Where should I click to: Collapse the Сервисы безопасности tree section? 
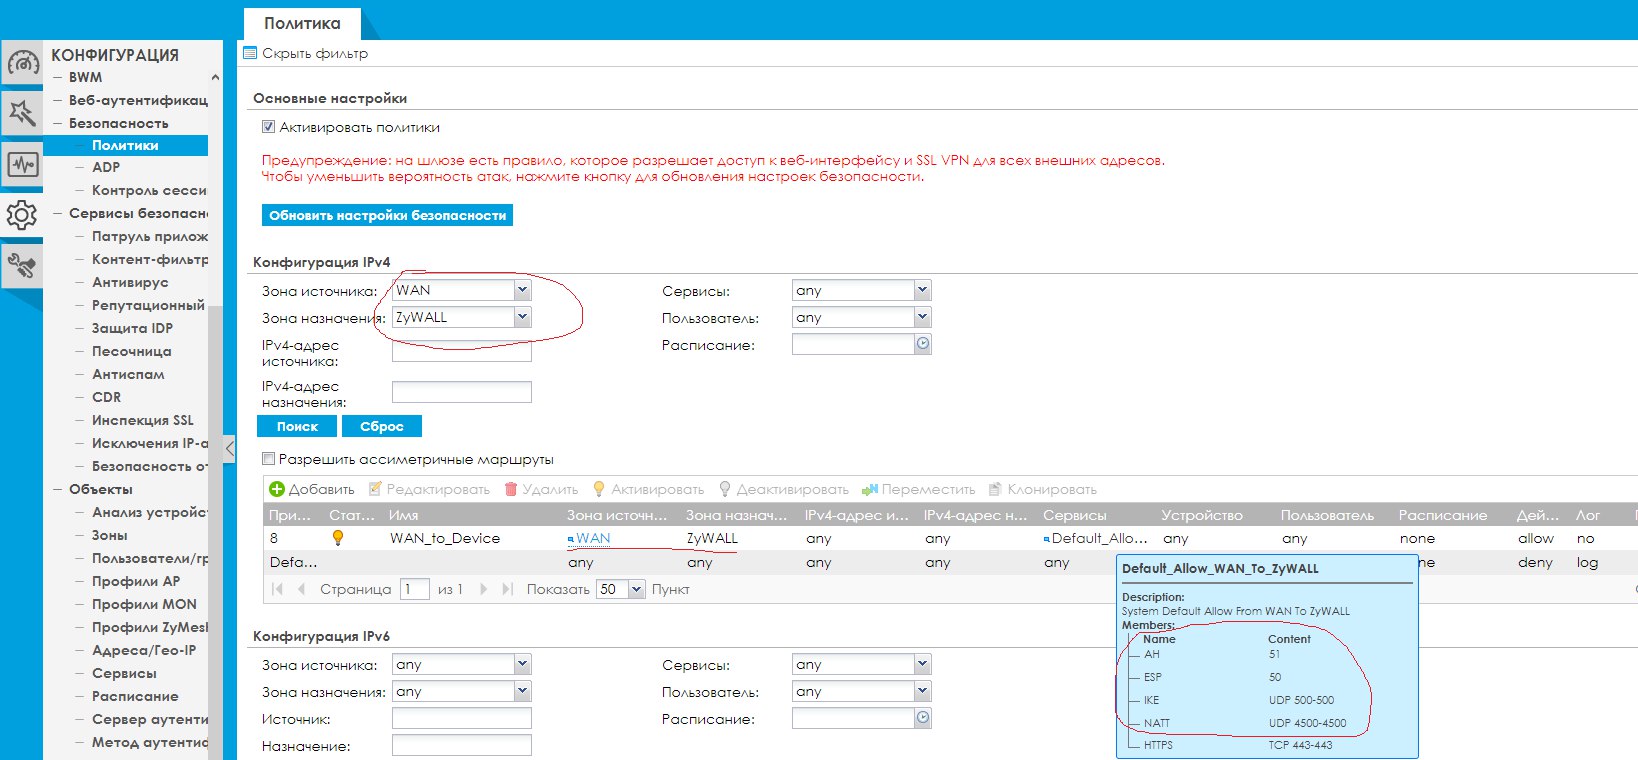[58, 213]
